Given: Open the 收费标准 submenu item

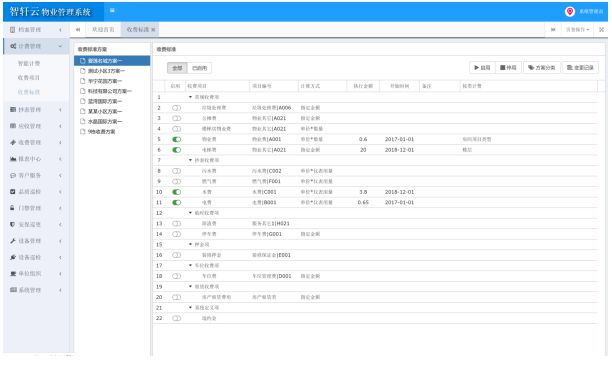Looking at the screenshot, I should [29, 92].
